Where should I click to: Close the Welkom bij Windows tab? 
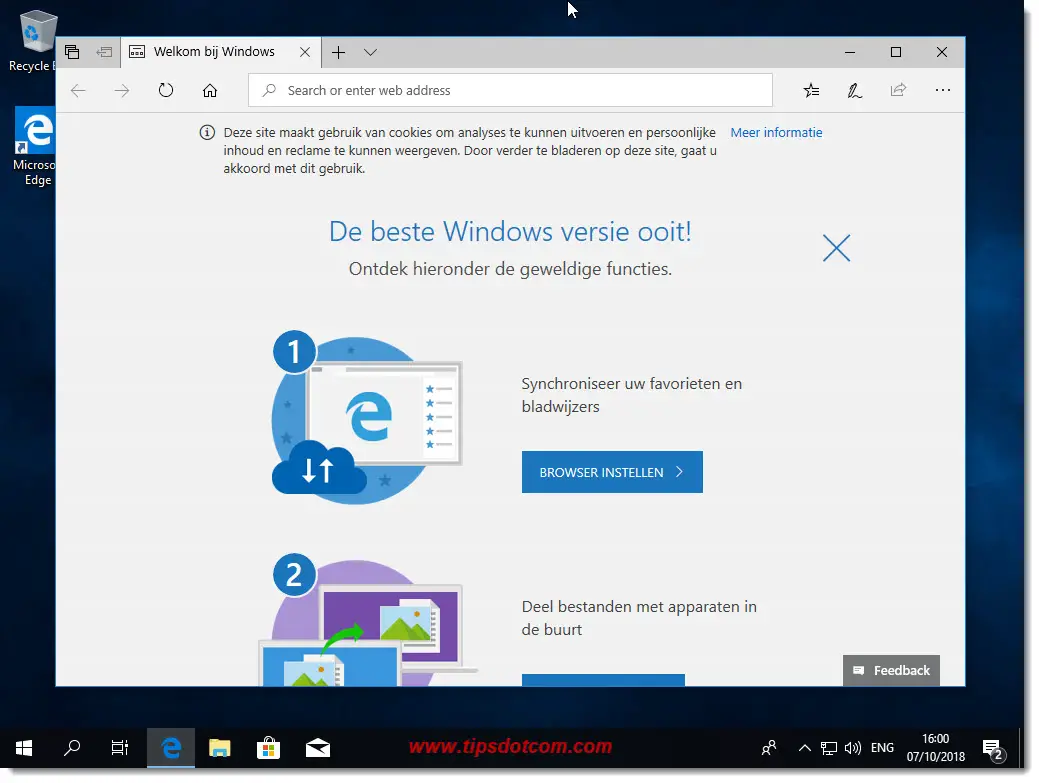click(x=305, y=52)
